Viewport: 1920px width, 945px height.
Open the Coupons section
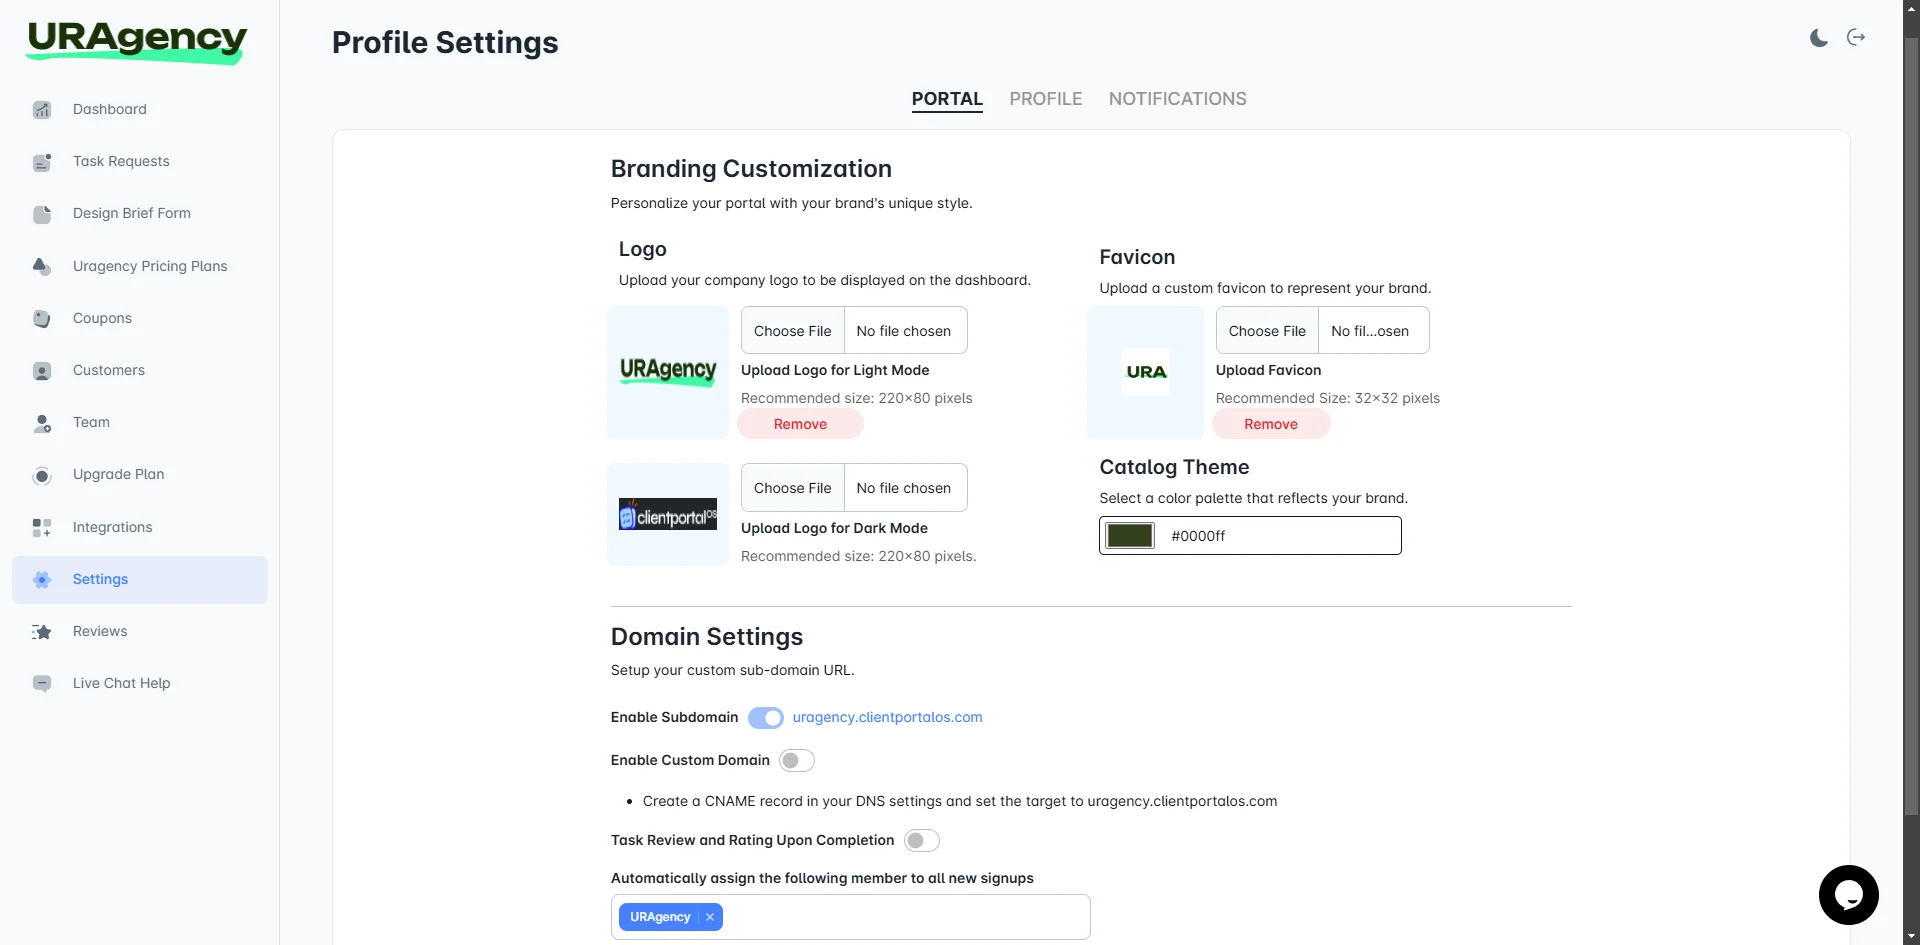point(101,318)
